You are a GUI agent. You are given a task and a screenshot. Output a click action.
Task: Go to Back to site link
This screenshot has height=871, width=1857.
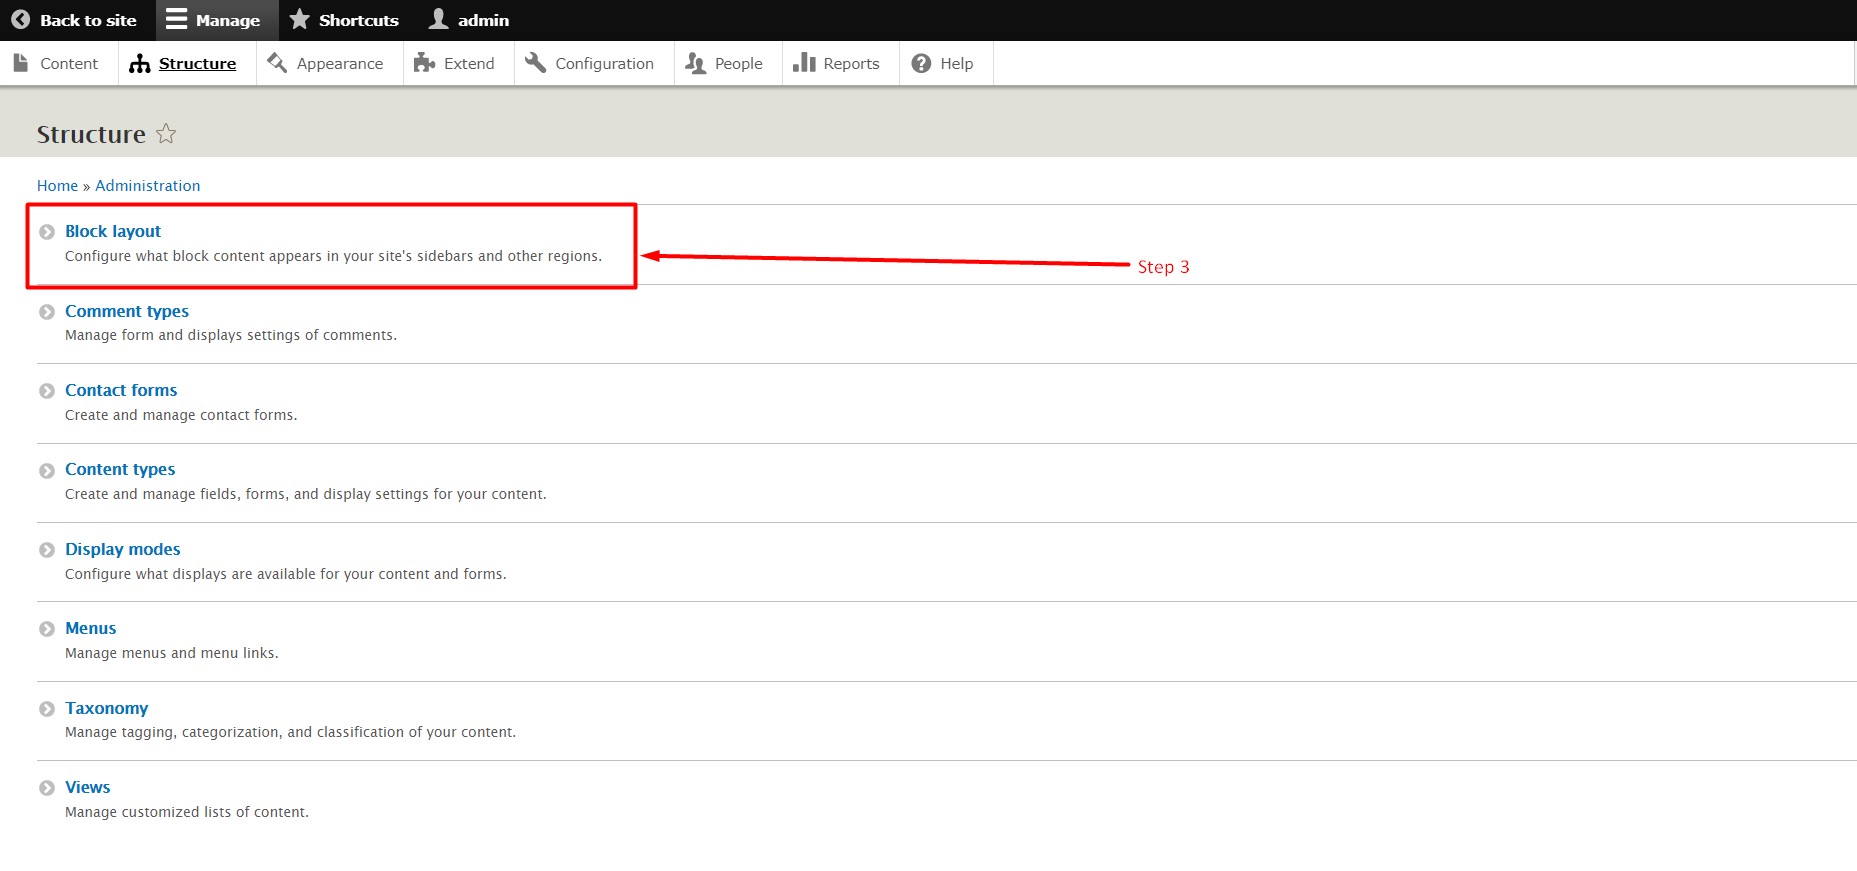pyautogui.click(x=76, y=20)
